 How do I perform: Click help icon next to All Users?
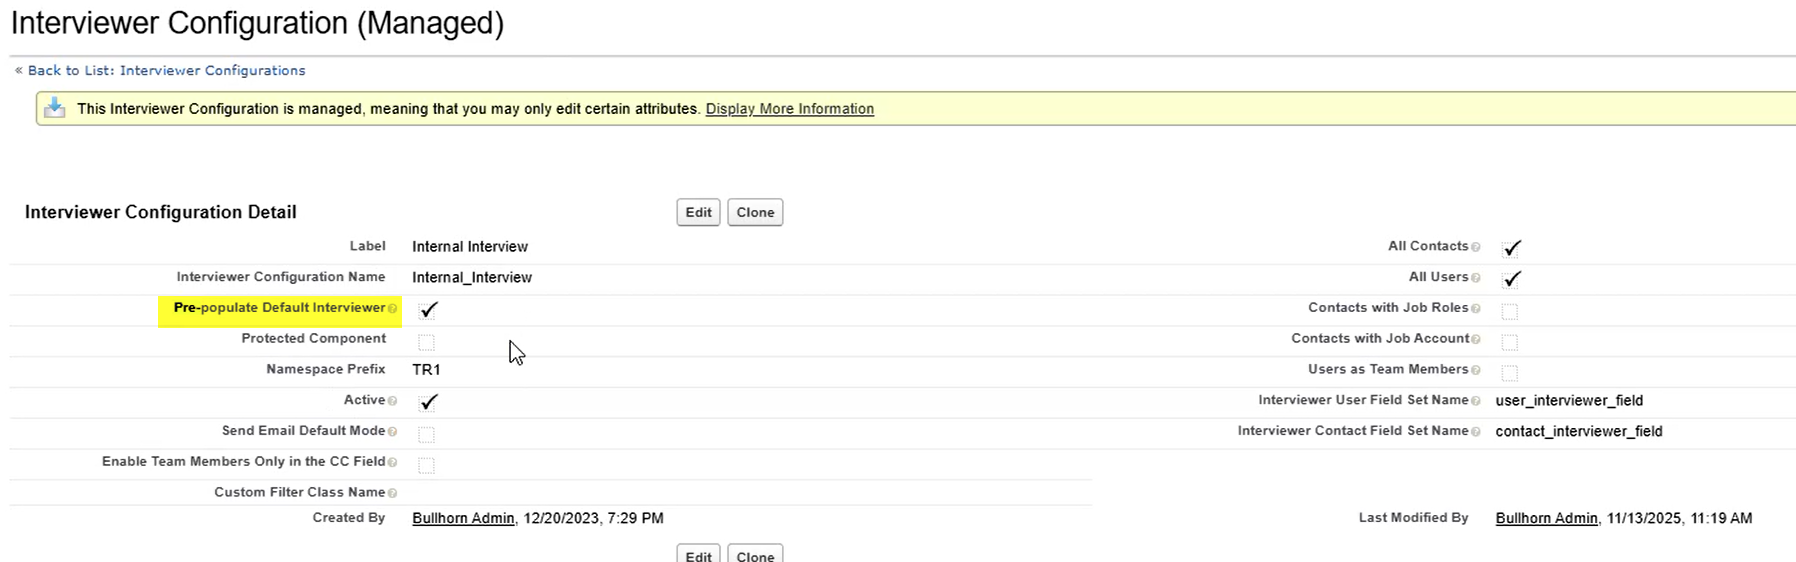(x=1475, y=278)
